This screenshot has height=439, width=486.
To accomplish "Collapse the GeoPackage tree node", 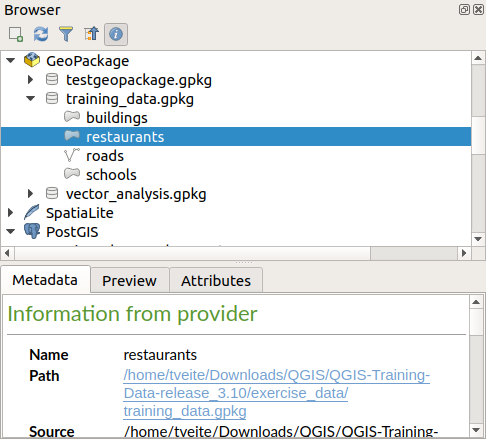I will point(11,61).
